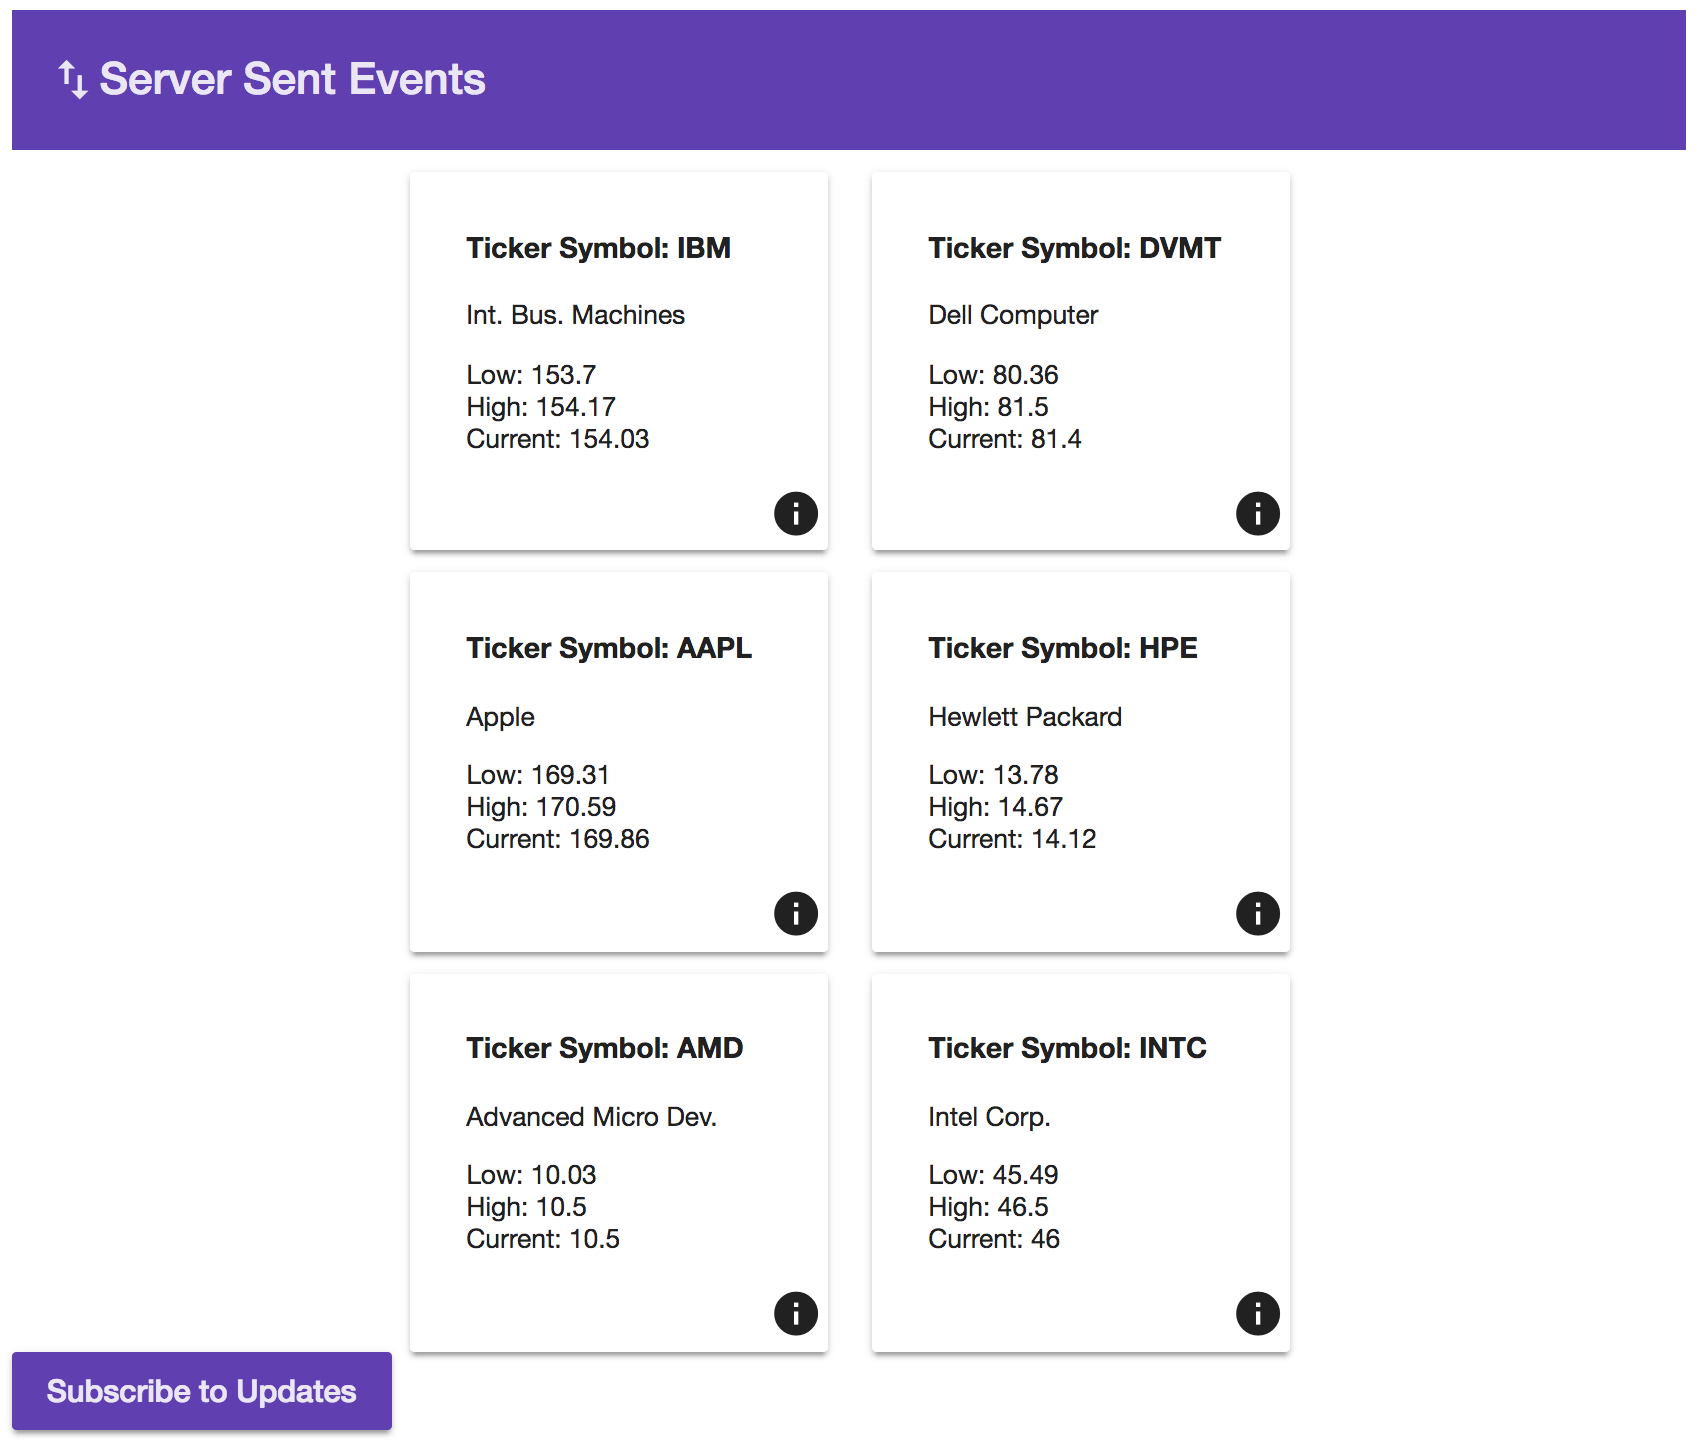Viewport: 1695px width, 1443px height.
Task: Click the Low: 10.03 value
Action: pyautogui.click(x=531, y=1175)
